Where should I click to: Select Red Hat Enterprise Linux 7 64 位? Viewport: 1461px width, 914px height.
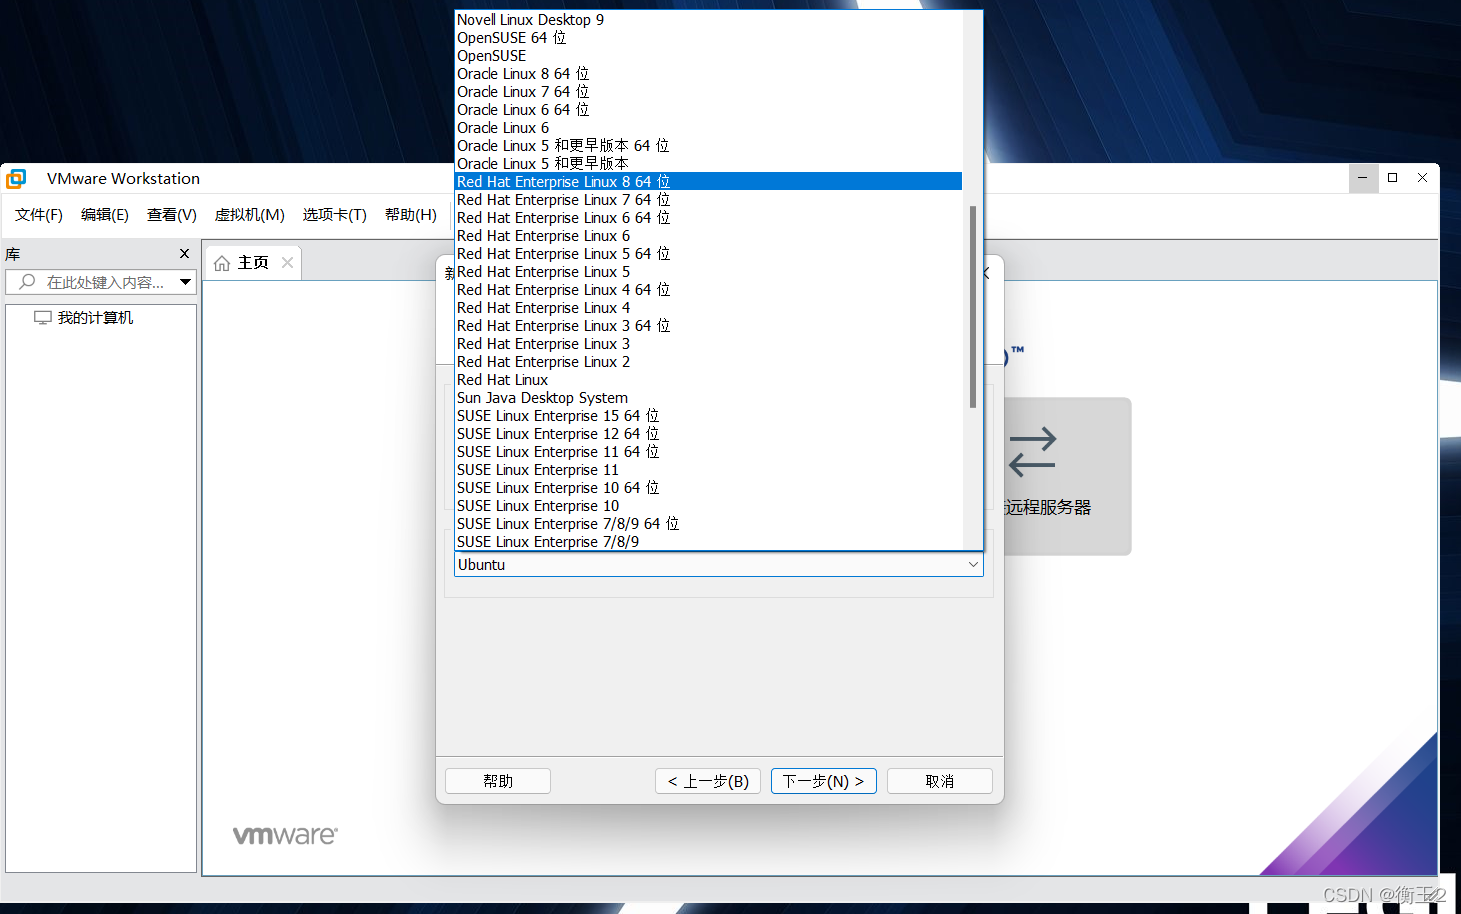(708, 200)
